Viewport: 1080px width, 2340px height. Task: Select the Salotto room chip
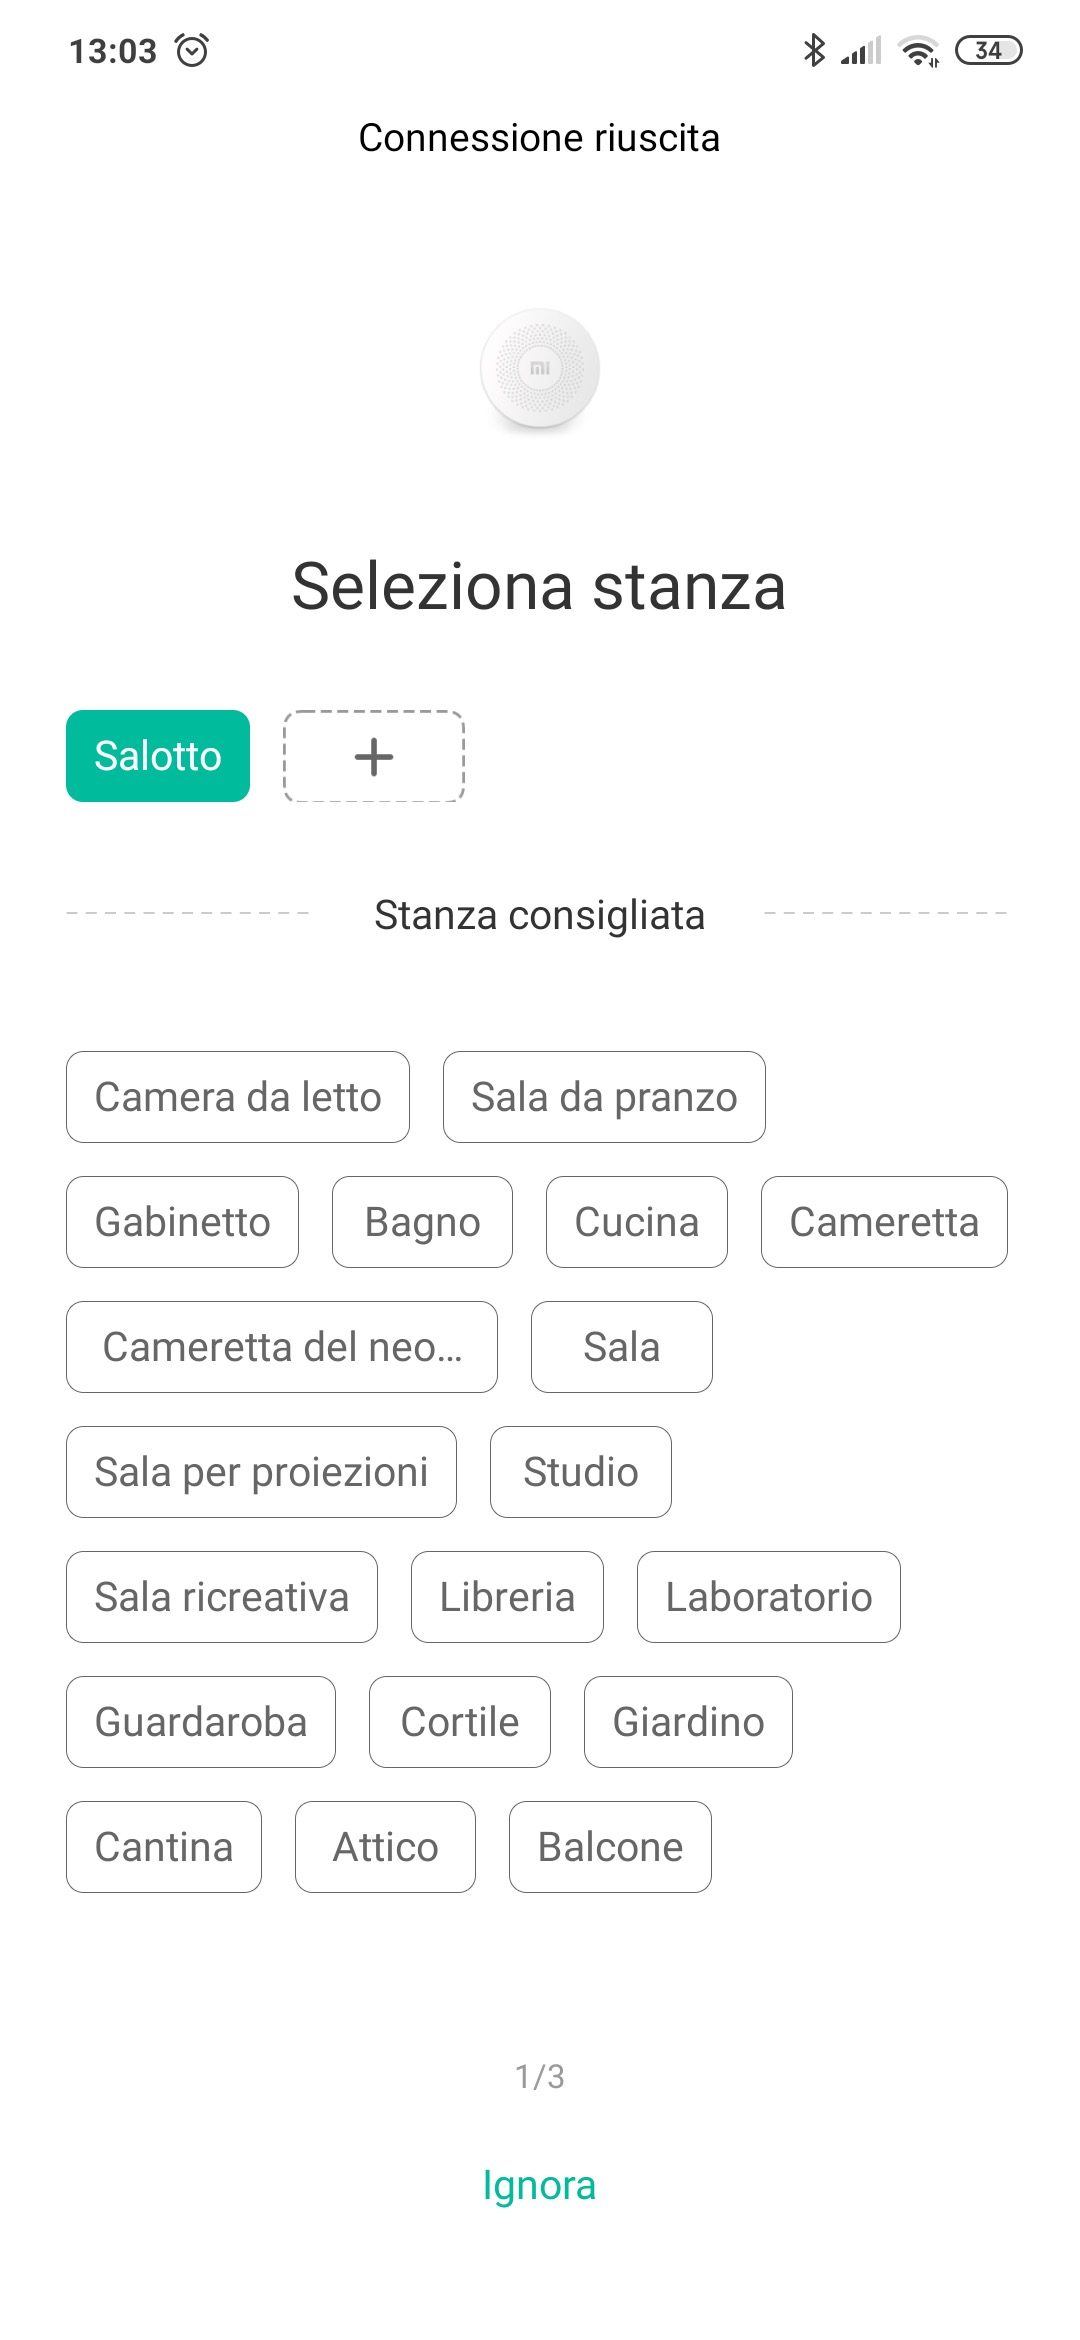click(158, 756)
